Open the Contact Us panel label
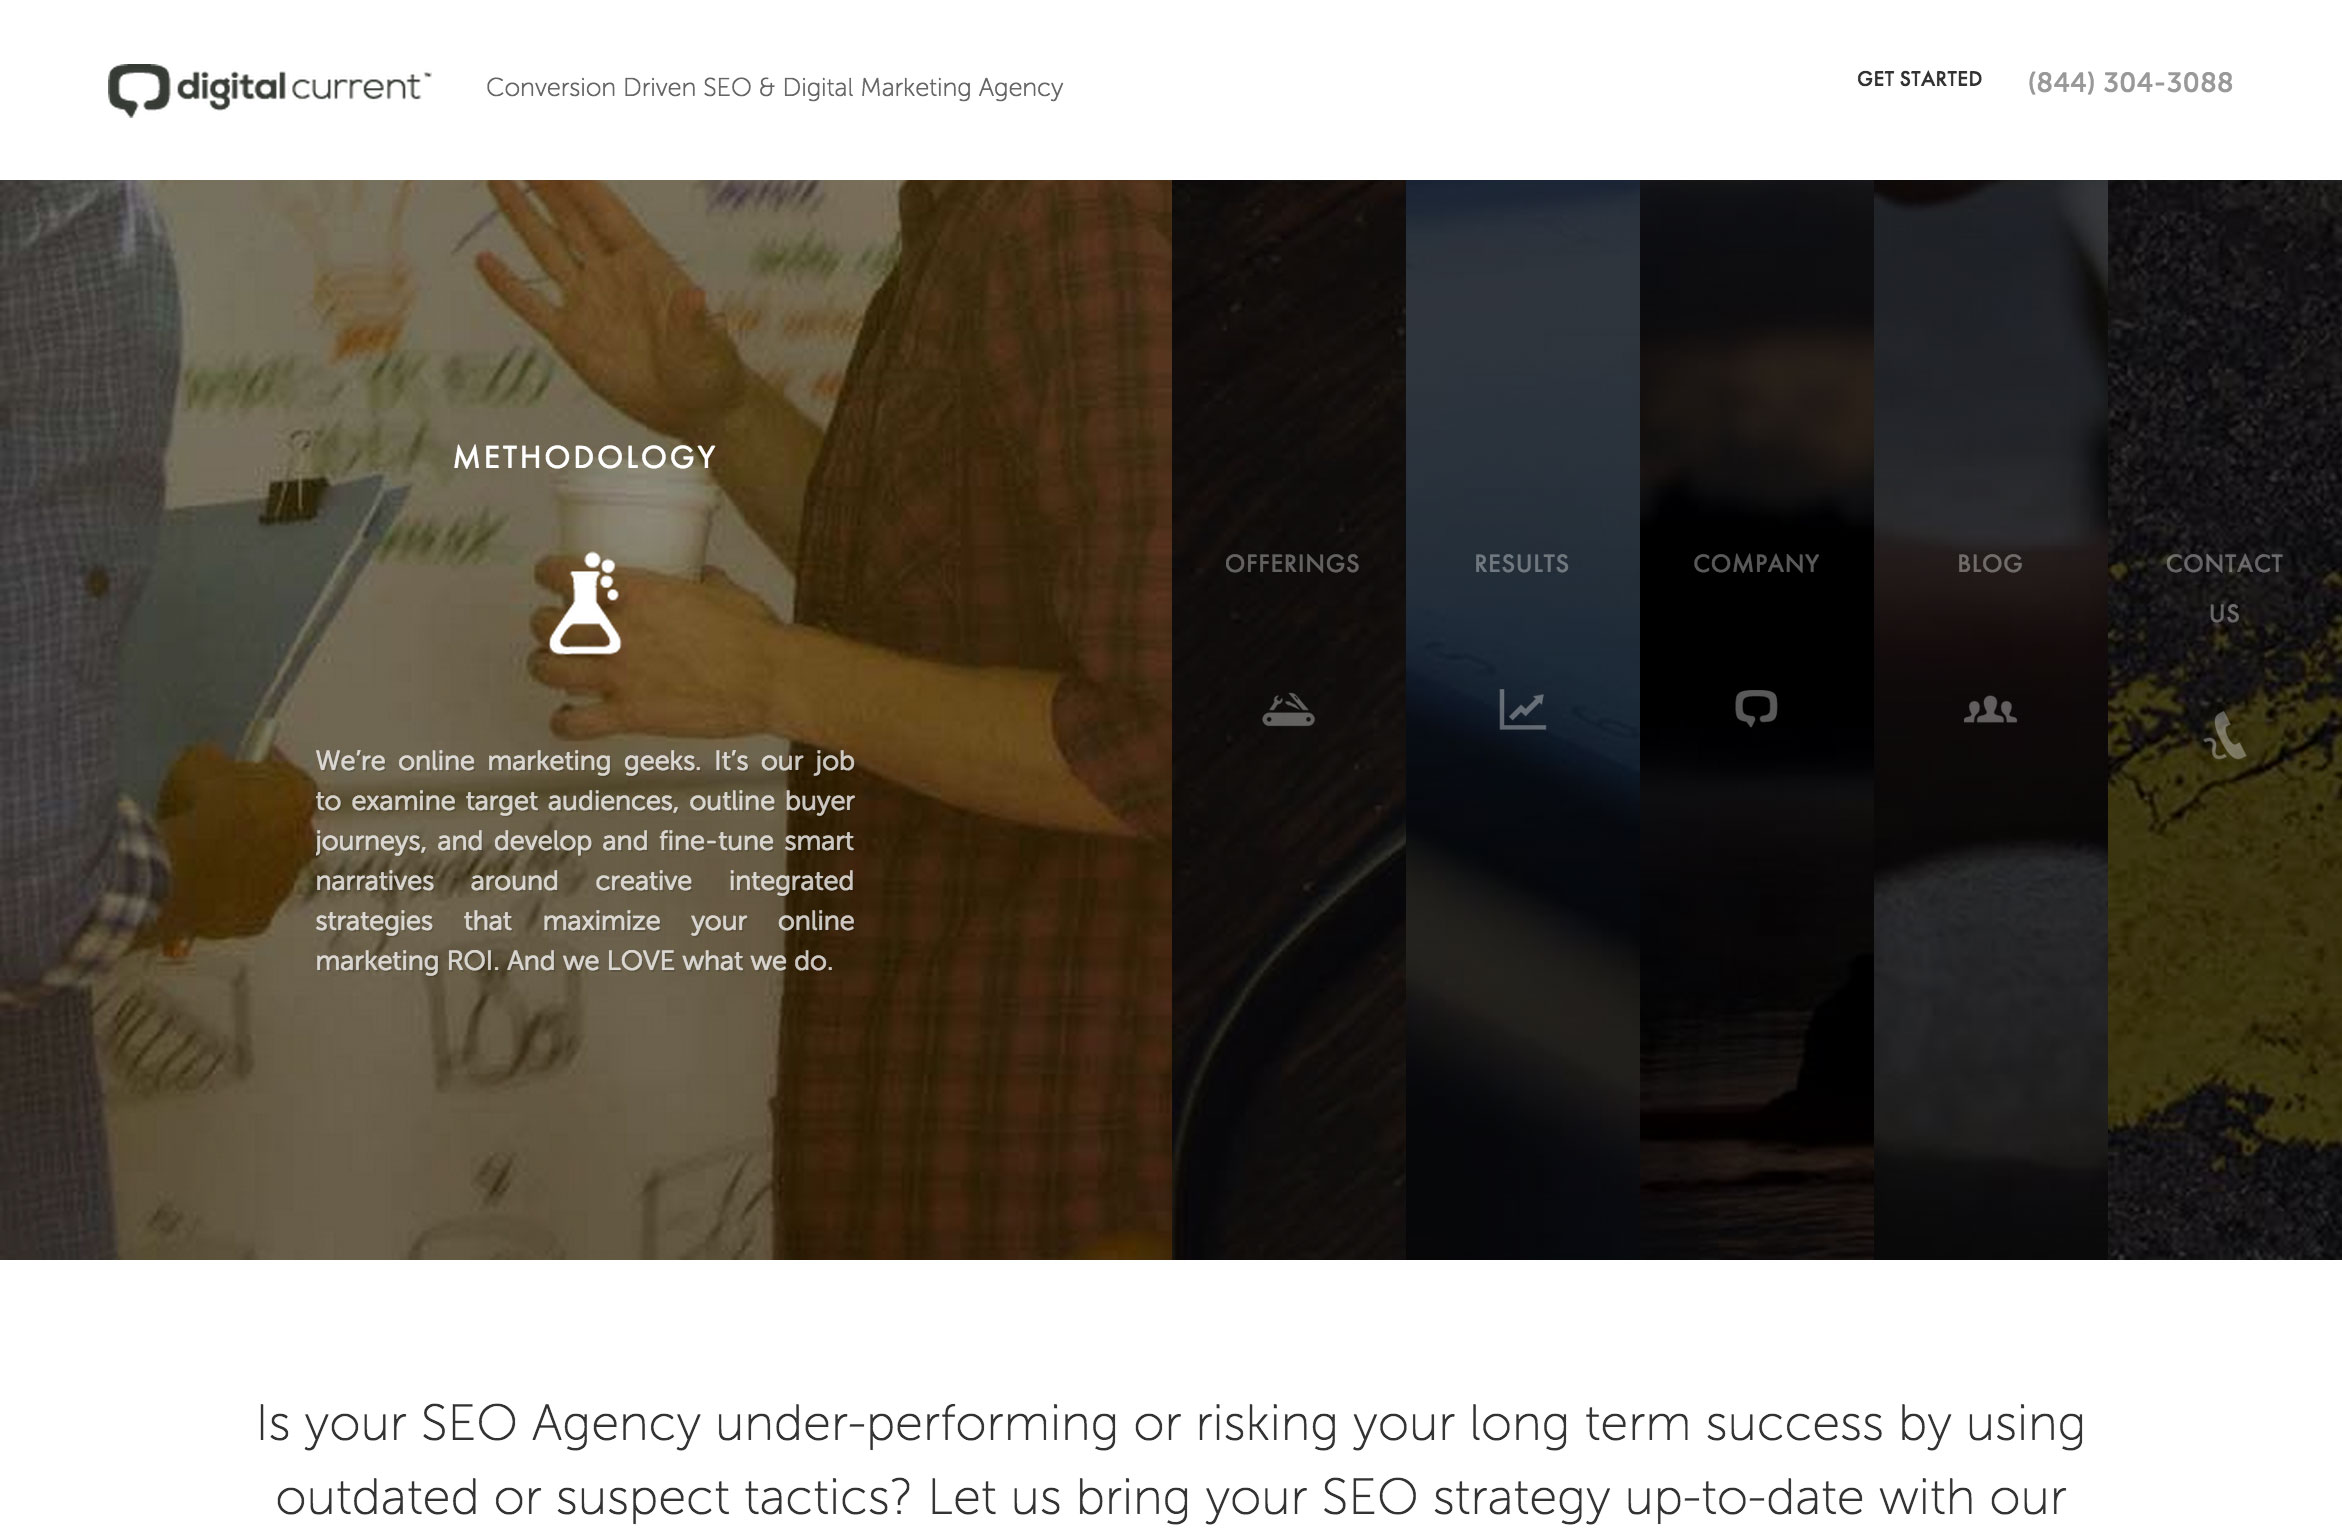The image size is (2342, 1528). coord(2224,588)
